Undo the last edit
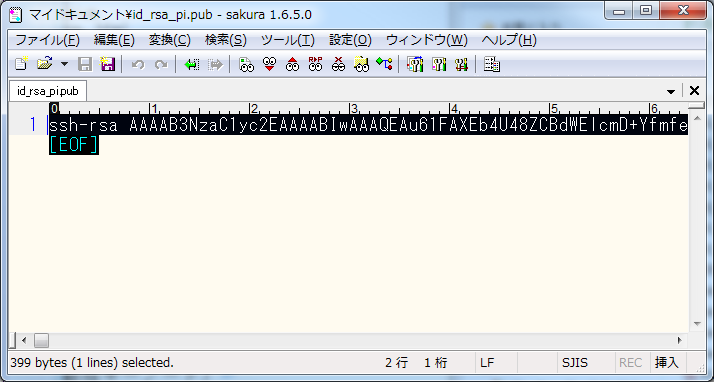 pos(138,65)
